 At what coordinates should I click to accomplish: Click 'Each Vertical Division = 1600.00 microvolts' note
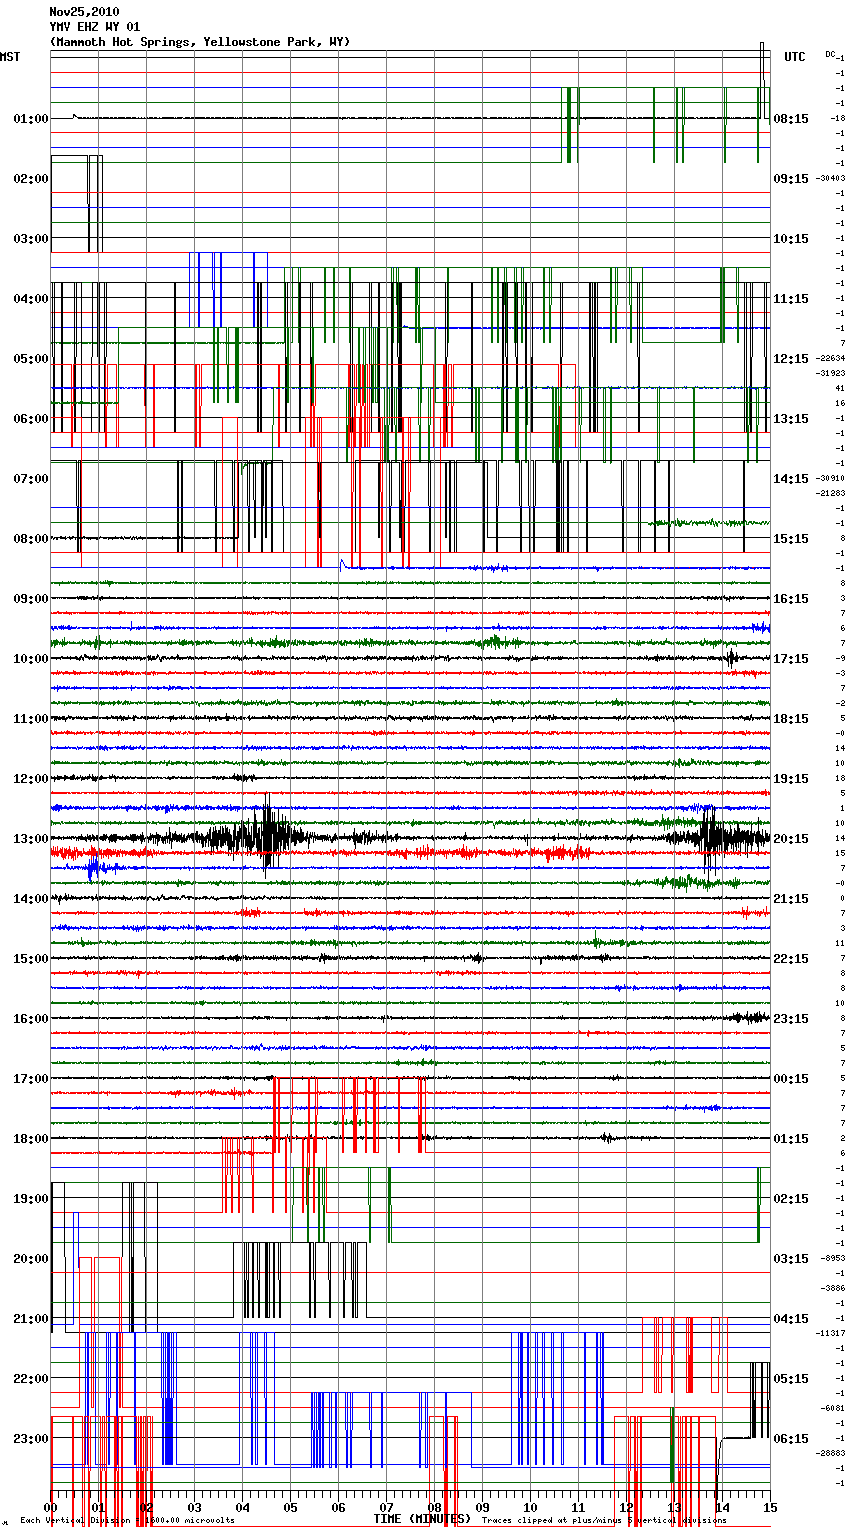tap(127, 1521)
